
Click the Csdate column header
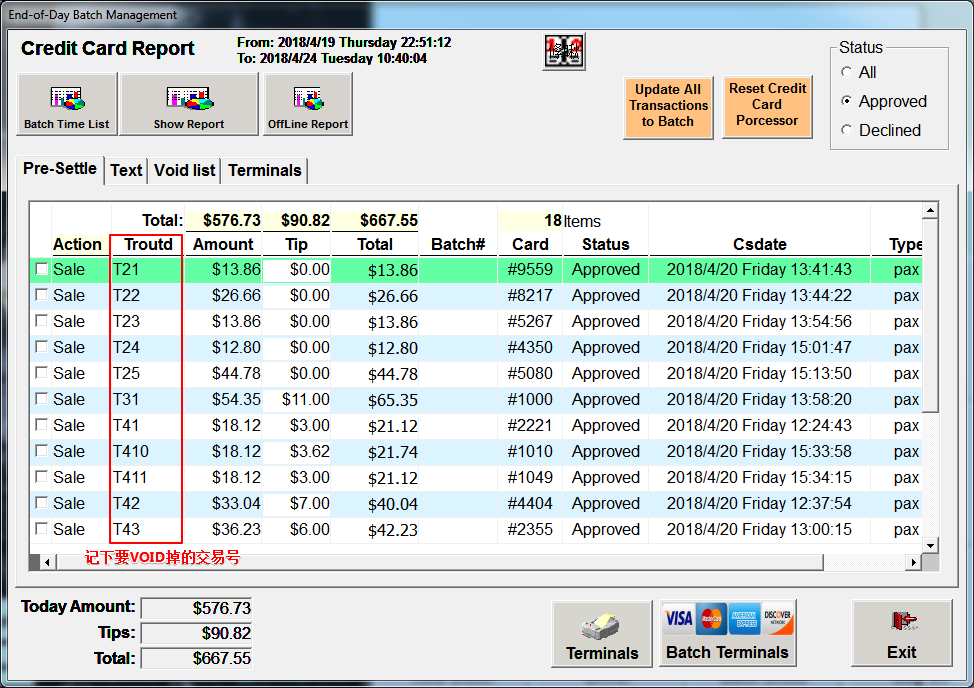point(760,244)
